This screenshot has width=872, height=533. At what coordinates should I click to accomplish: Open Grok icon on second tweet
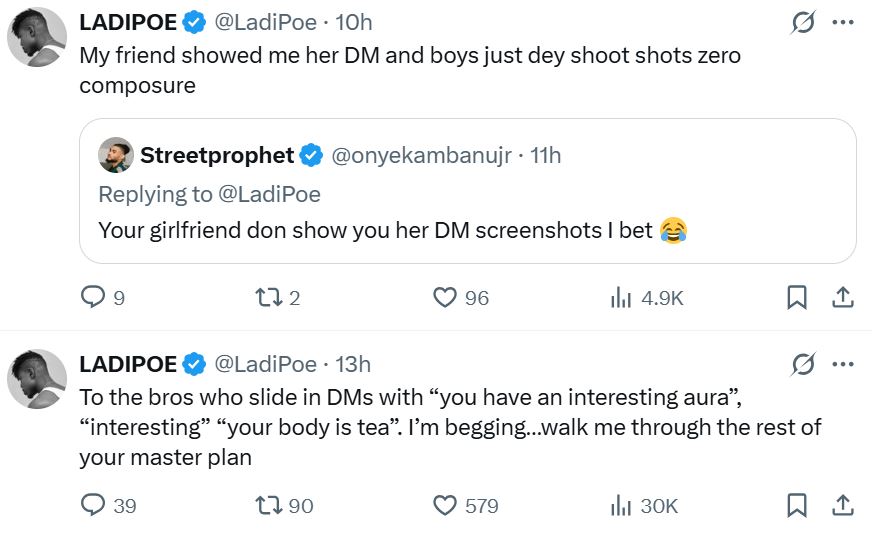(x=802, y=364)
